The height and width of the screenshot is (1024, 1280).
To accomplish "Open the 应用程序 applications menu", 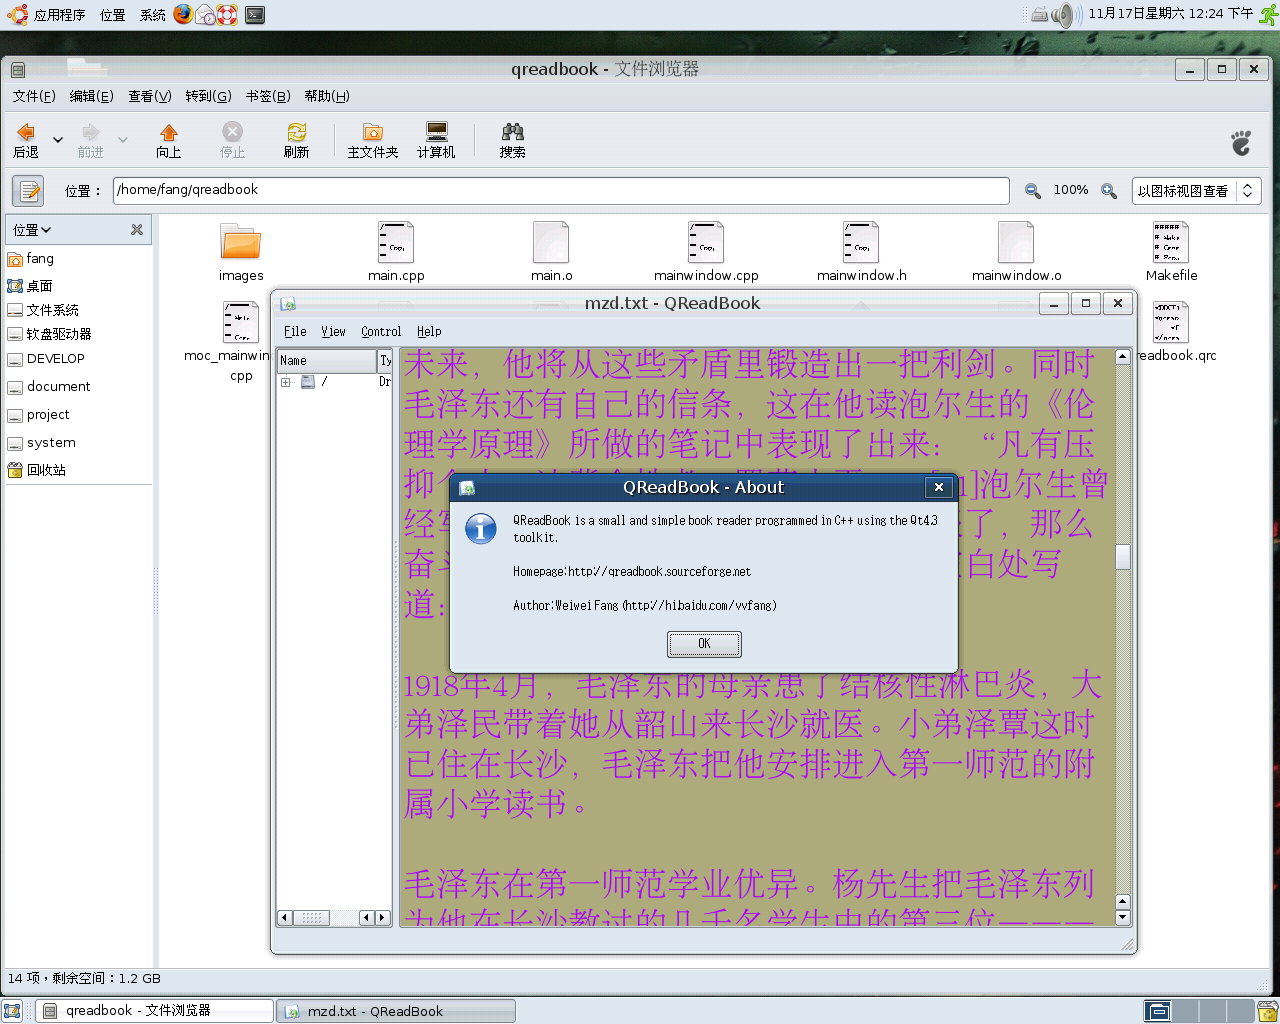I will (48, 14).
